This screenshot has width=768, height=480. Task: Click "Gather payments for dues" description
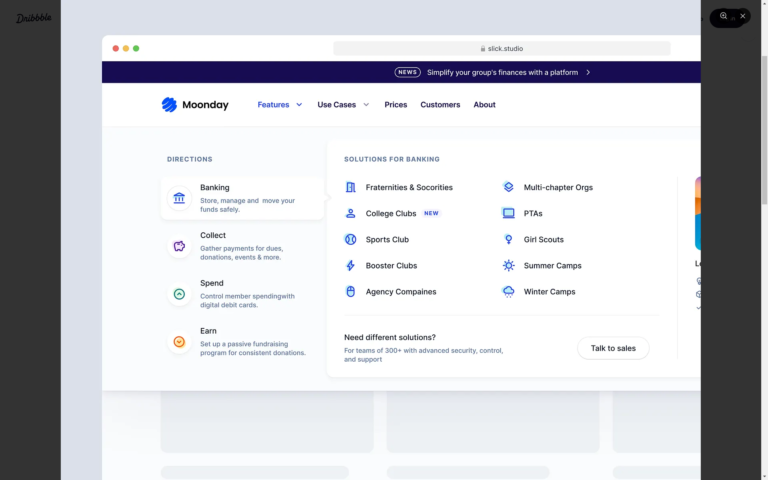[x=241, y=253]
